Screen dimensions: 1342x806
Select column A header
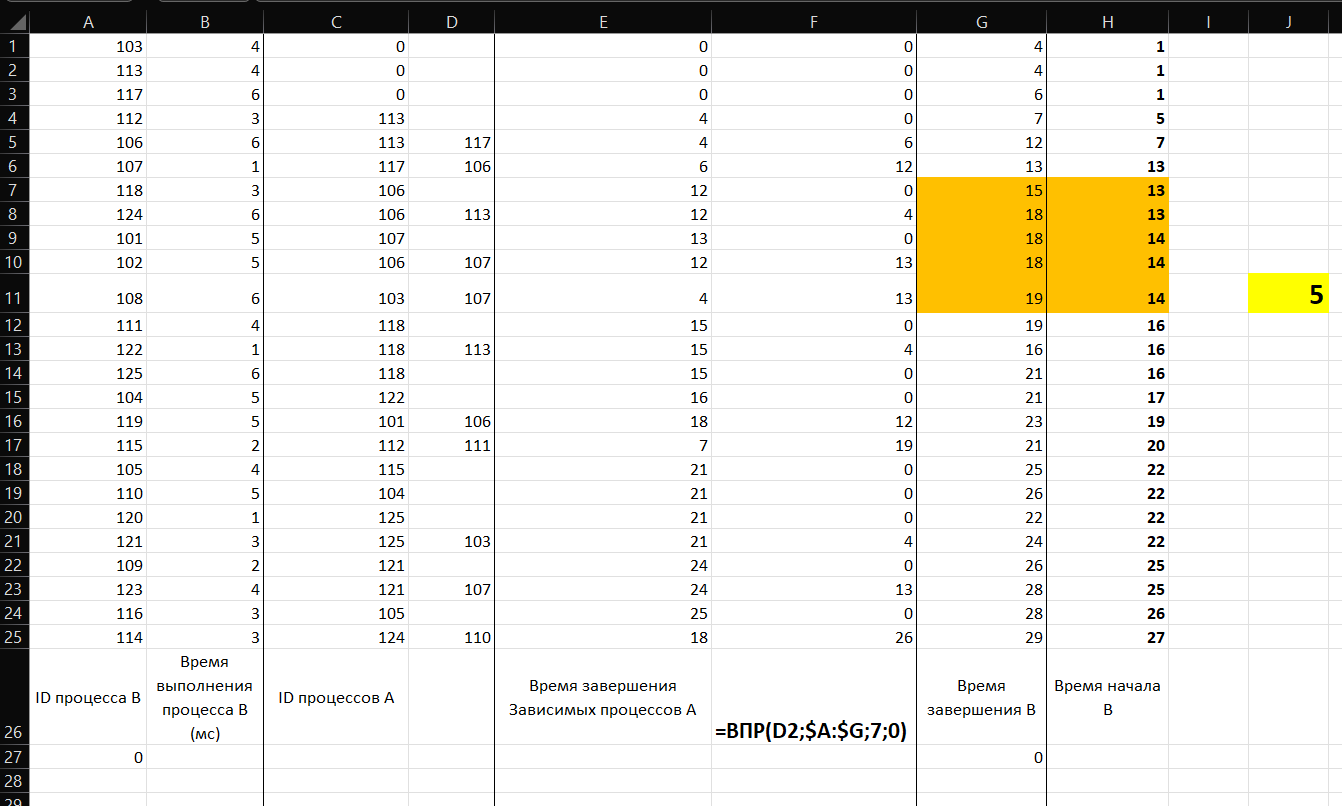88,23
